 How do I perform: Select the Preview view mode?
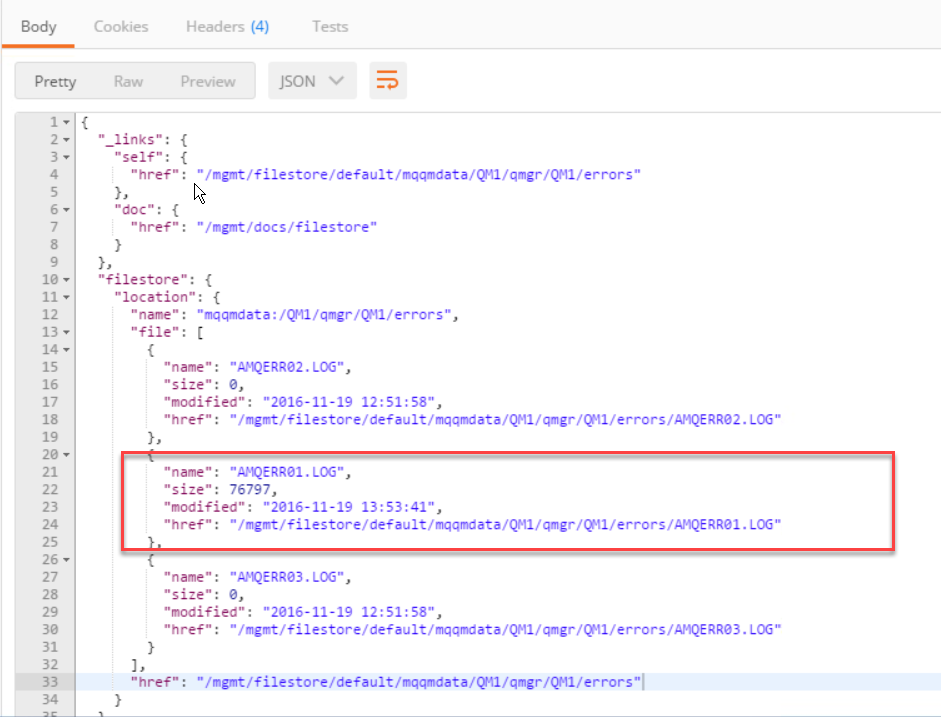coord(208,81)
